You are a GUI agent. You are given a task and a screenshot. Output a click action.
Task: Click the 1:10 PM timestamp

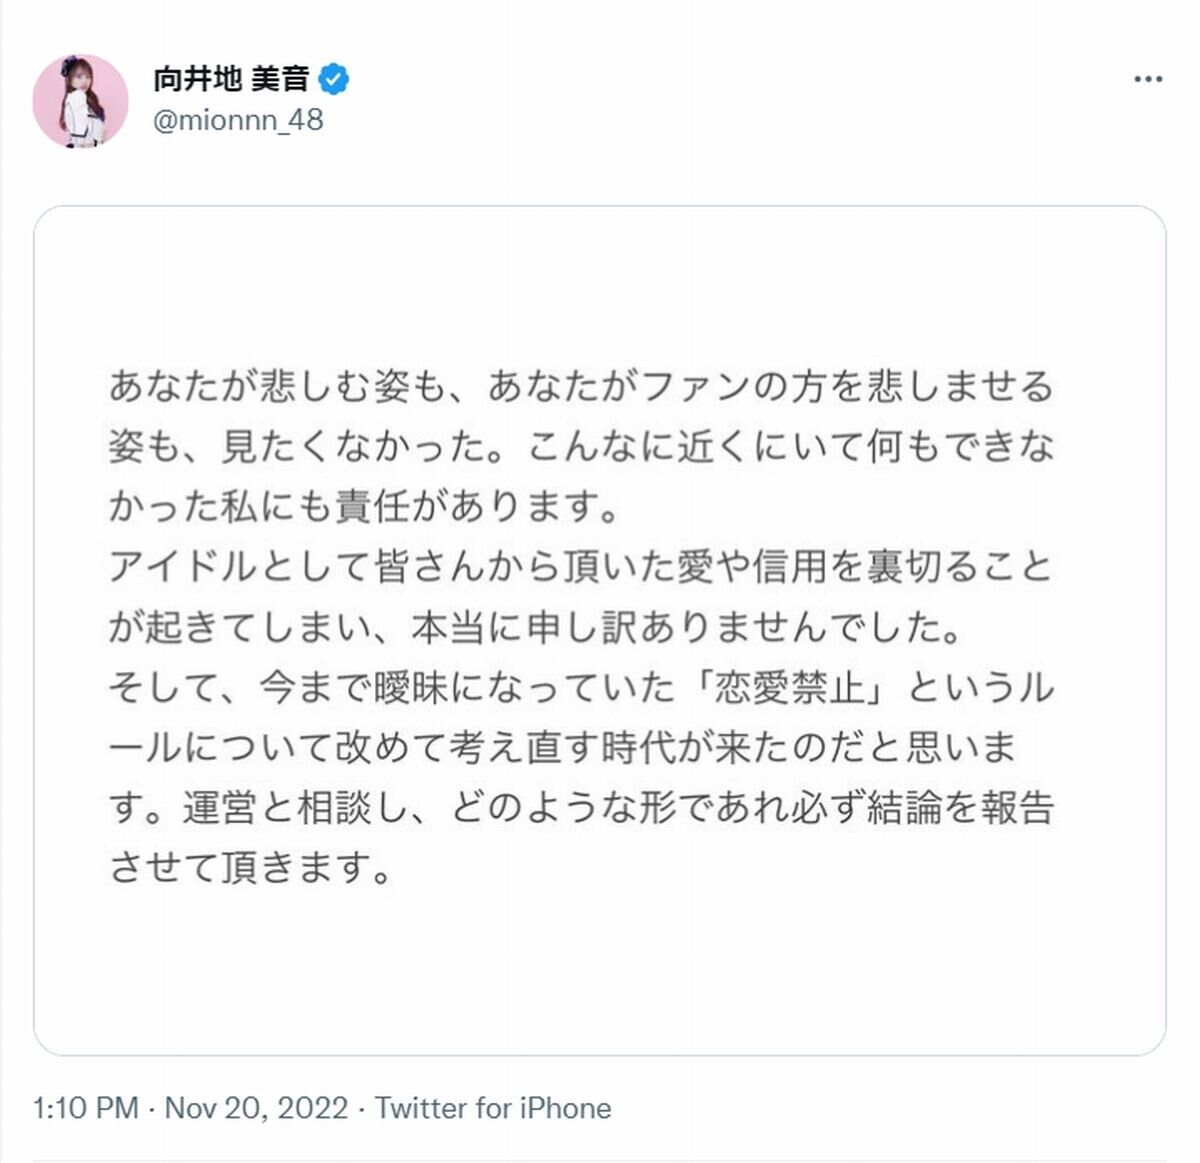[x=86, y=1108]
